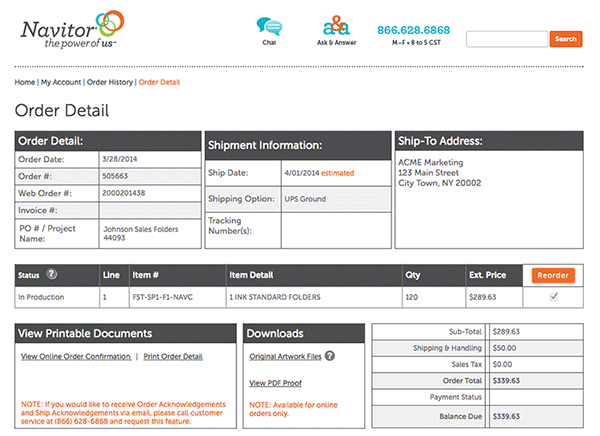Open My Account breadcrumb link
Image resolution: width=600 pixels, height=436 pixels.
point(61,81)
